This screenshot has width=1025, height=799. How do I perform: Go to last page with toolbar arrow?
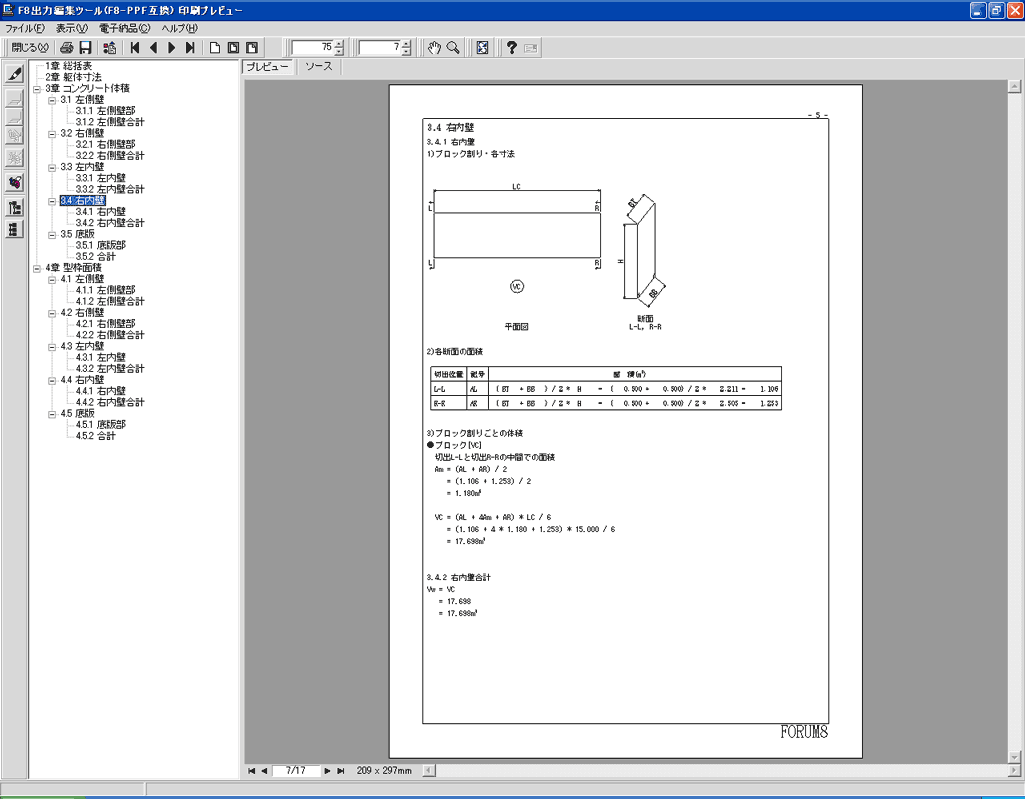(190, 48)
